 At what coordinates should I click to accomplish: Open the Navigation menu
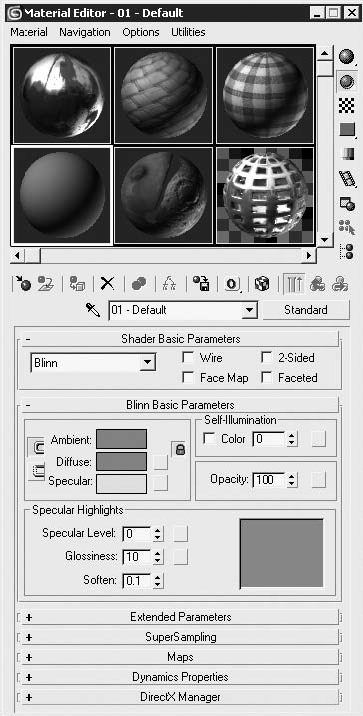pos(85,32)
